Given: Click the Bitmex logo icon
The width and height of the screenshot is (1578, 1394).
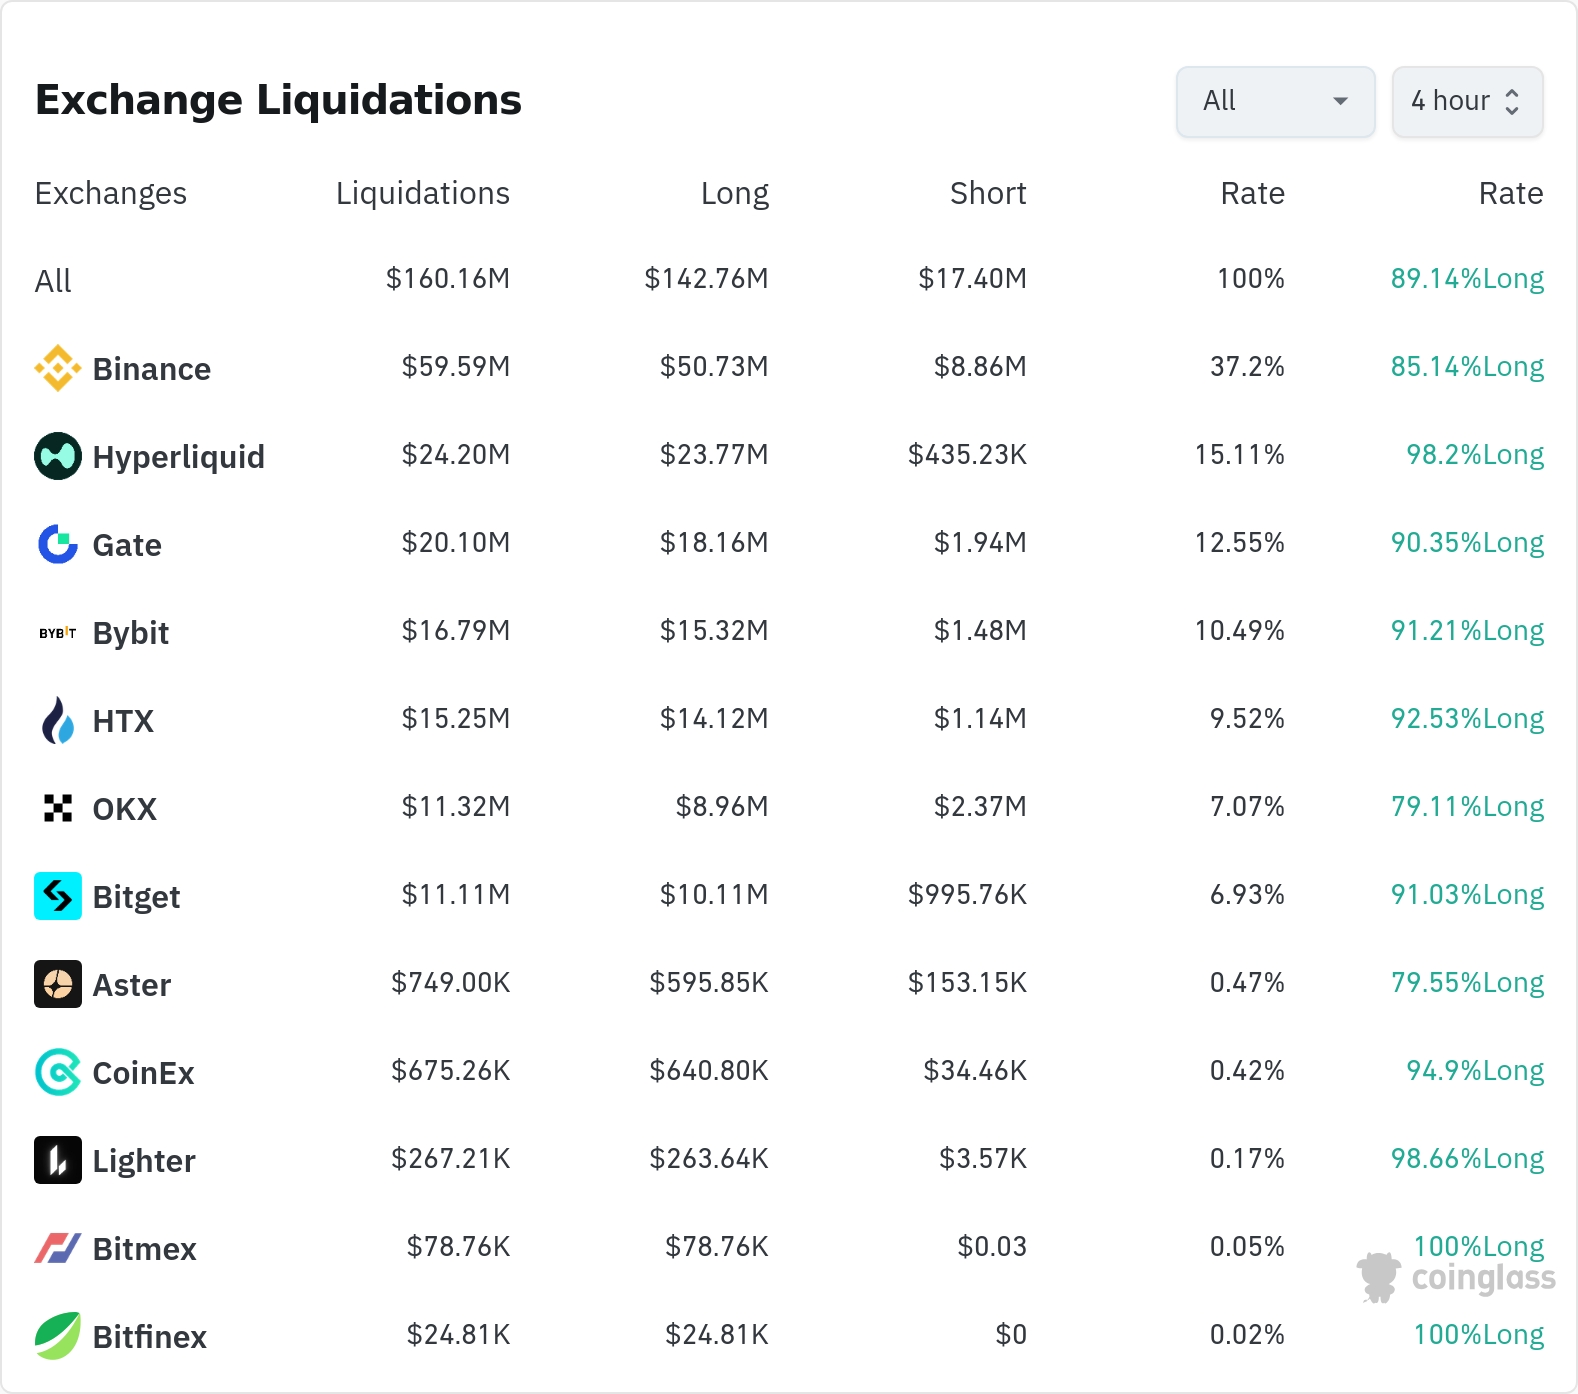Looking at the screenshot, I should (58, 1248).
